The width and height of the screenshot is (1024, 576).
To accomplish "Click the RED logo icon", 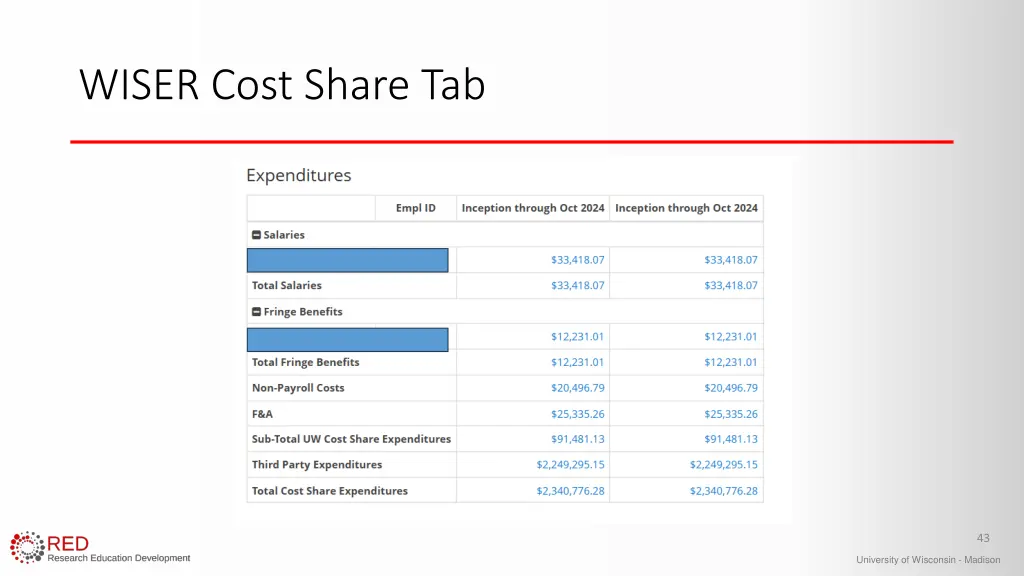I will (x=27, y=548).
